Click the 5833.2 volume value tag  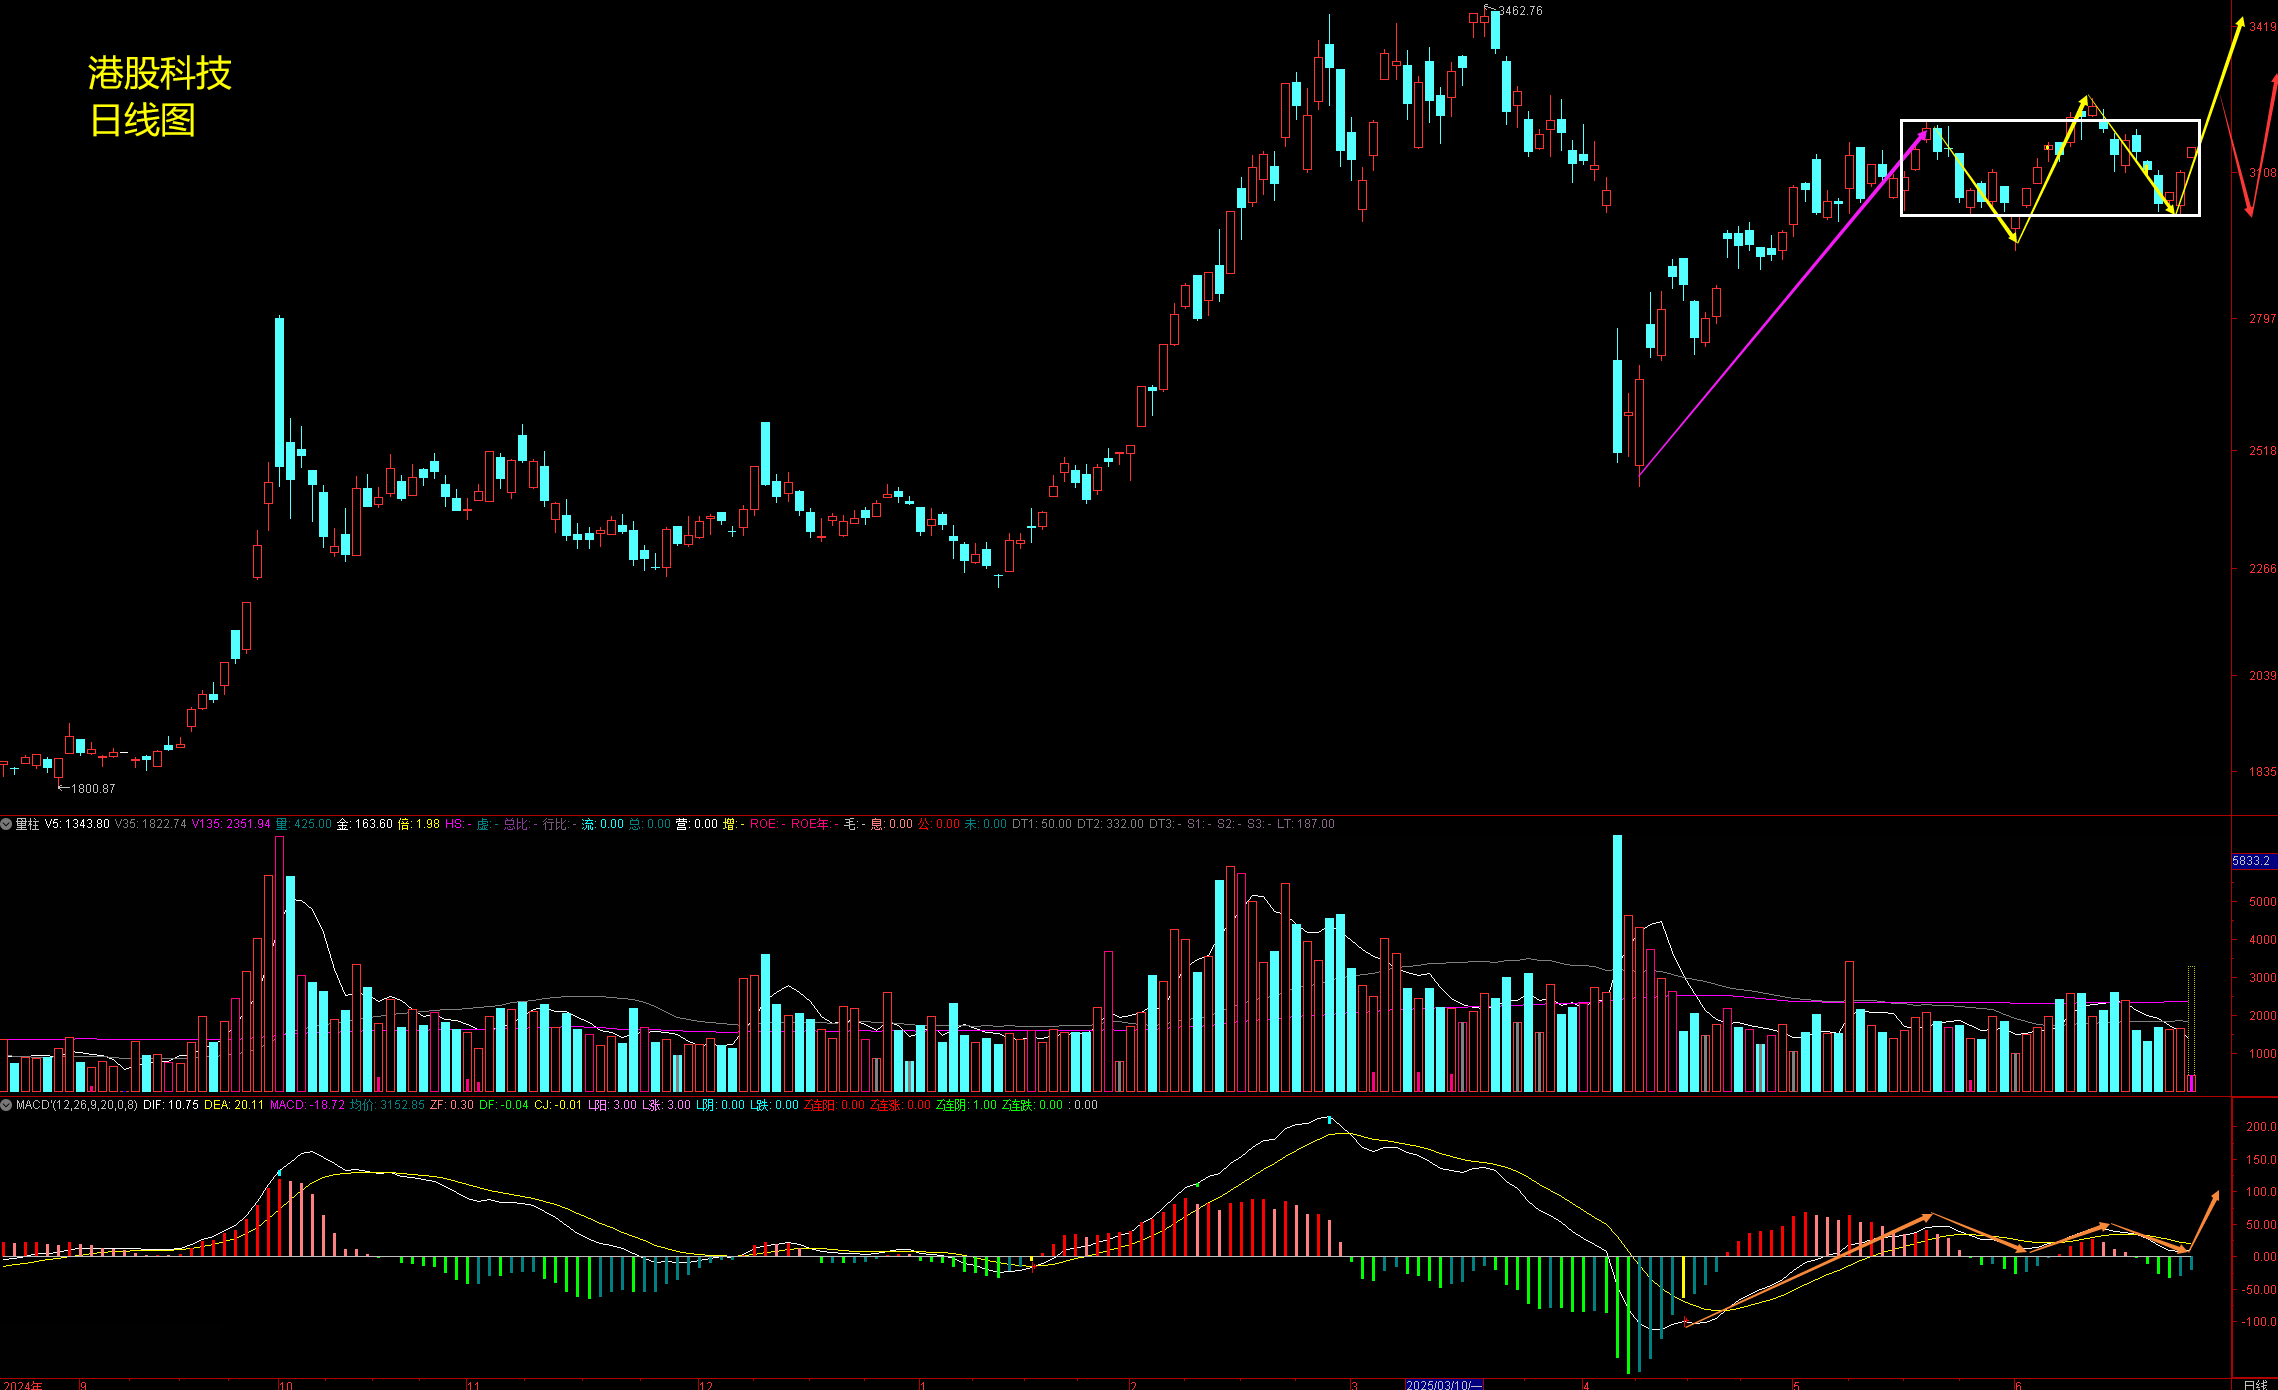pyautogui.click(x=2252, y=861)
